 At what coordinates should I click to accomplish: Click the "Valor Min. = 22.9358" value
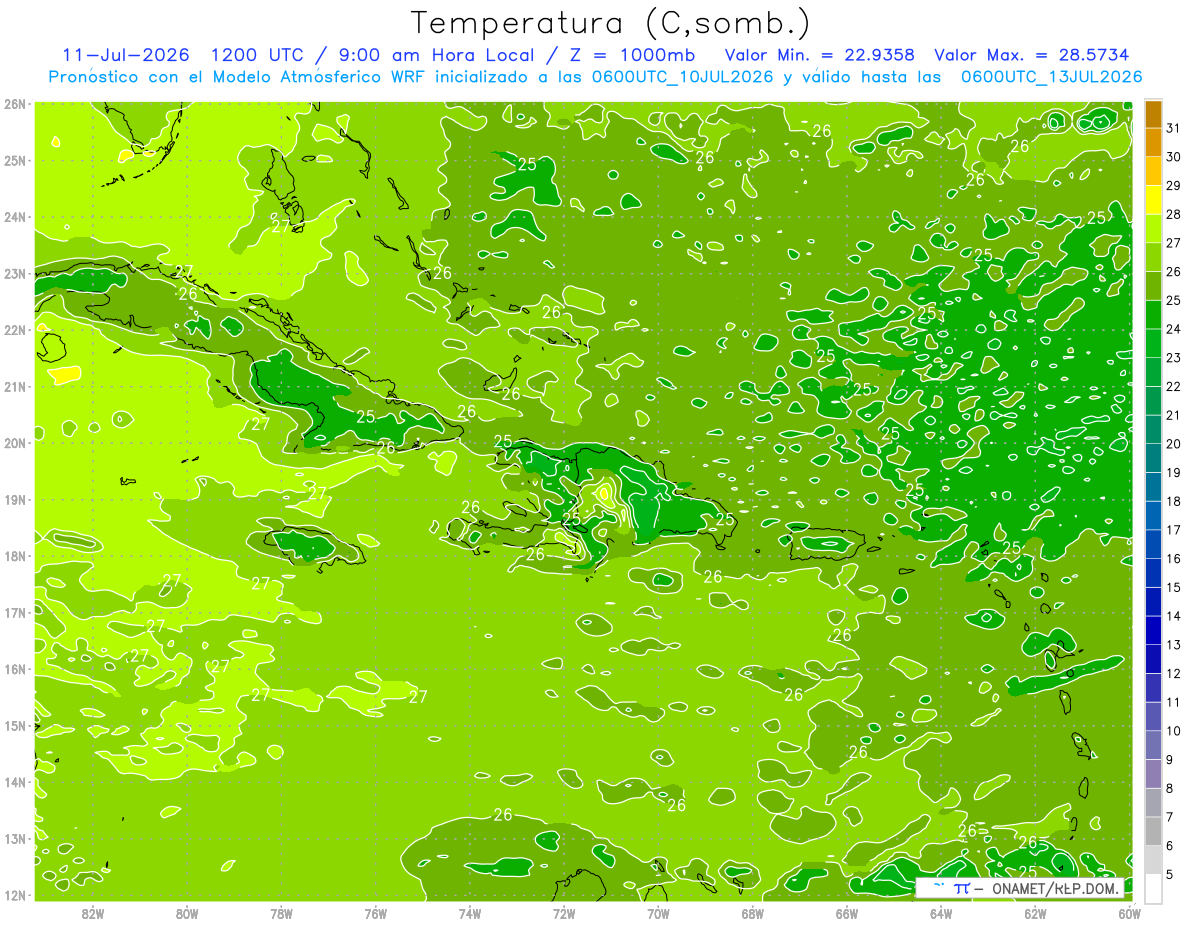pos(820,54)
